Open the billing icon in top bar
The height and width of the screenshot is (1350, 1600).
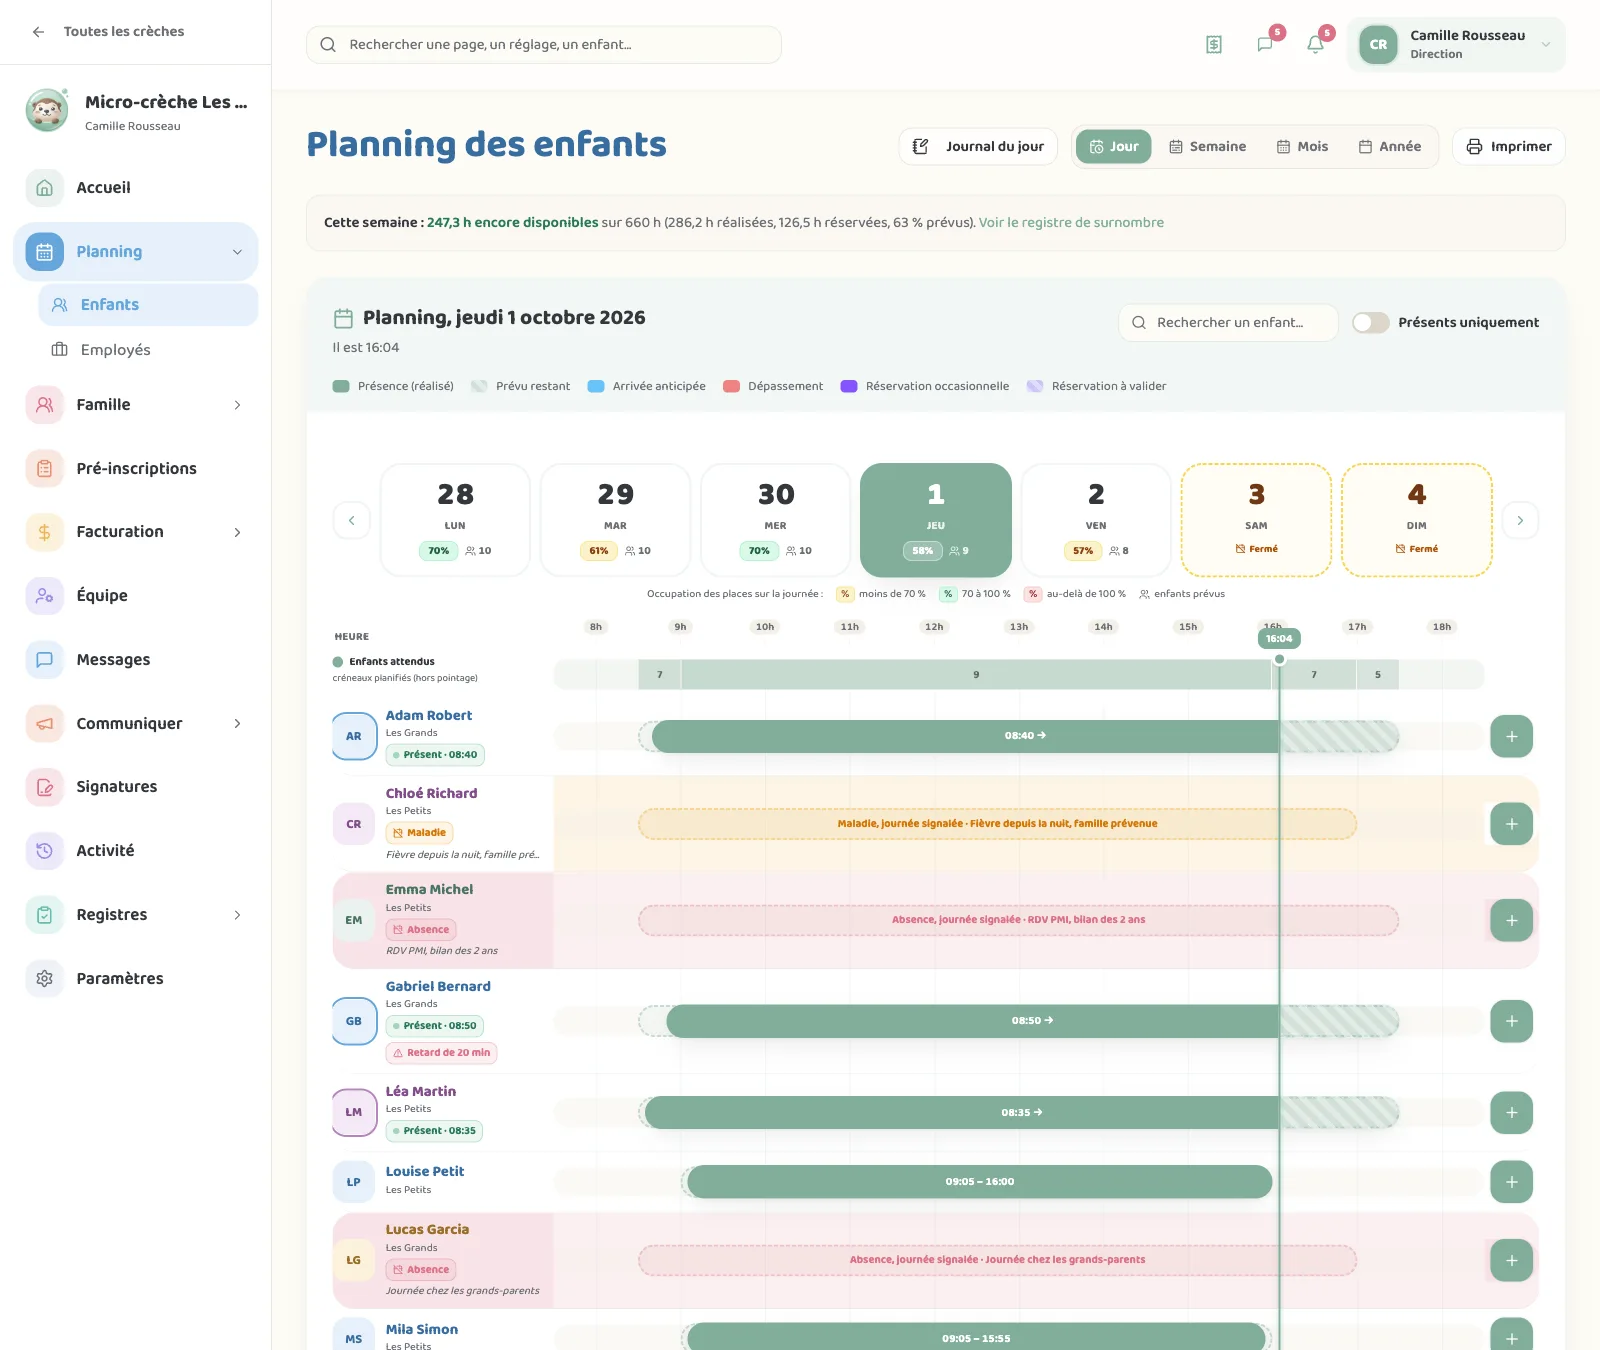point(1213,44)
